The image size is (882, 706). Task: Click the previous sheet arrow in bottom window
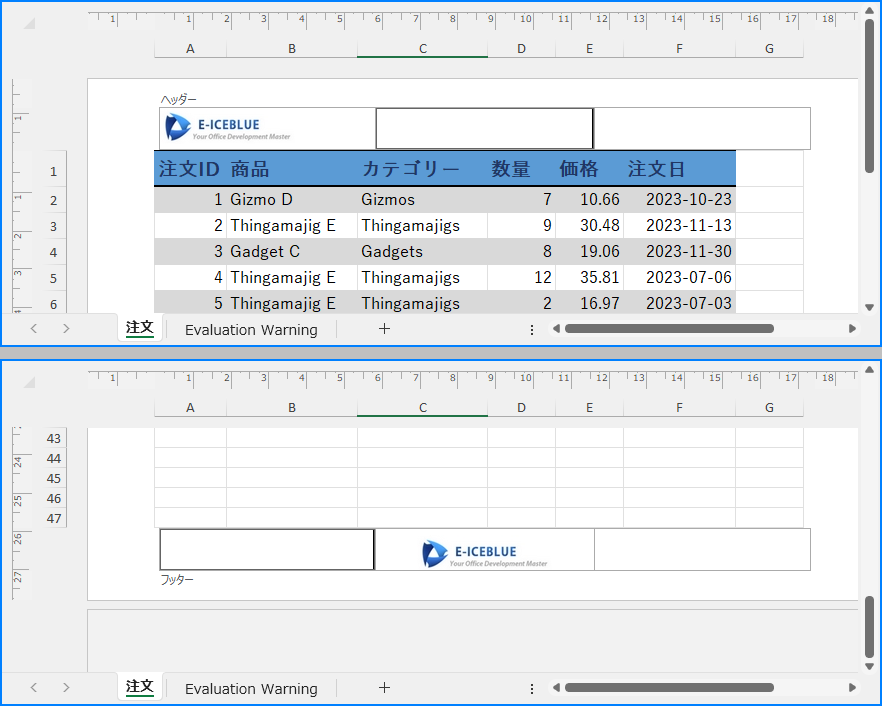click(x=34, y=687)
